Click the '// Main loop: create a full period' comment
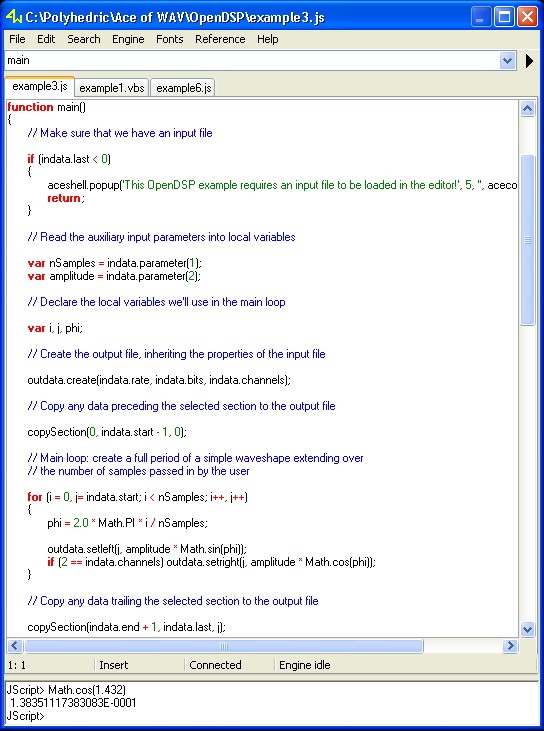Screen dimensions: 544x731 click(x=195, y=458)
